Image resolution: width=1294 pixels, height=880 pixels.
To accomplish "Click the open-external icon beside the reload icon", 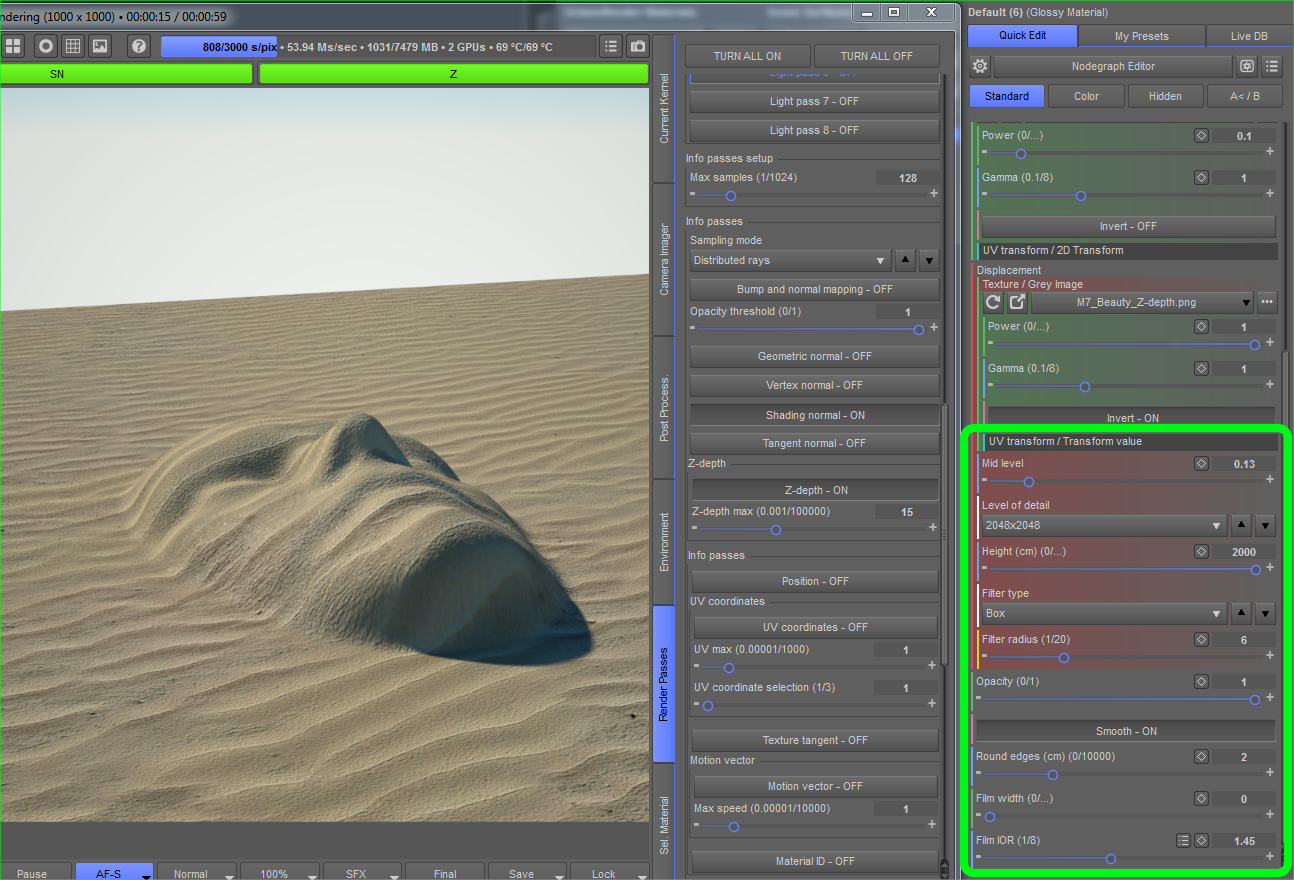I will pyautogui.click(x=1016, y=302).
